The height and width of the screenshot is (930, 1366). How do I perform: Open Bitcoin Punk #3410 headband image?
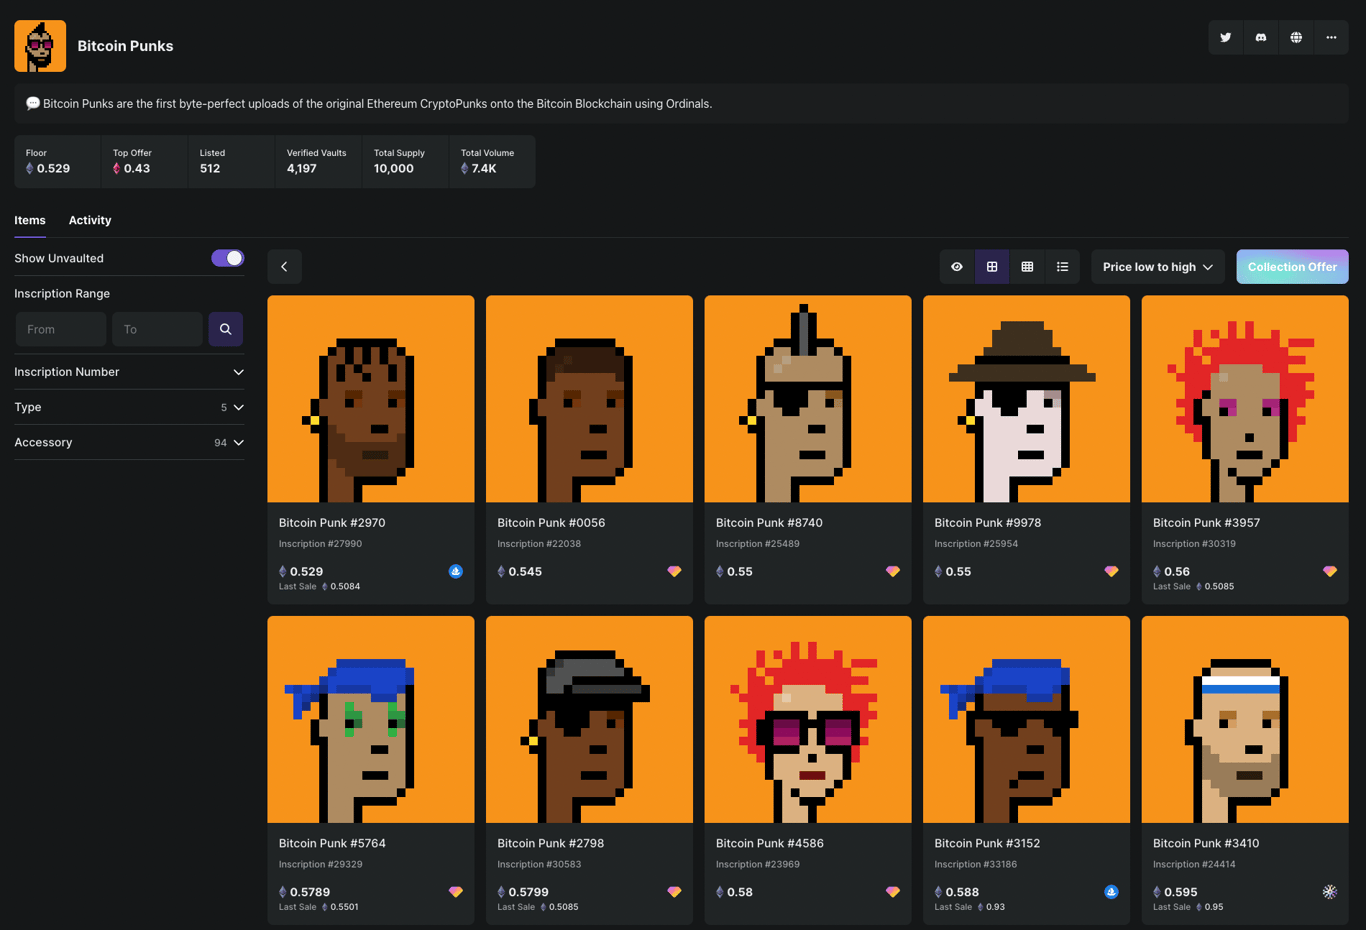pyautogui.click(x=1245, y=720)
